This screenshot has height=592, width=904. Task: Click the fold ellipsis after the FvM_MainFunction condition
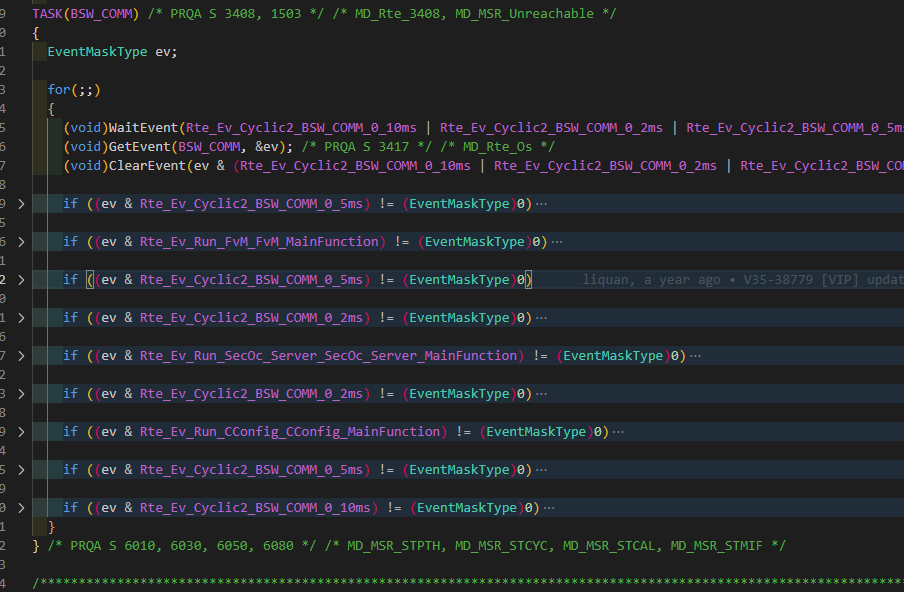[557, 242]
